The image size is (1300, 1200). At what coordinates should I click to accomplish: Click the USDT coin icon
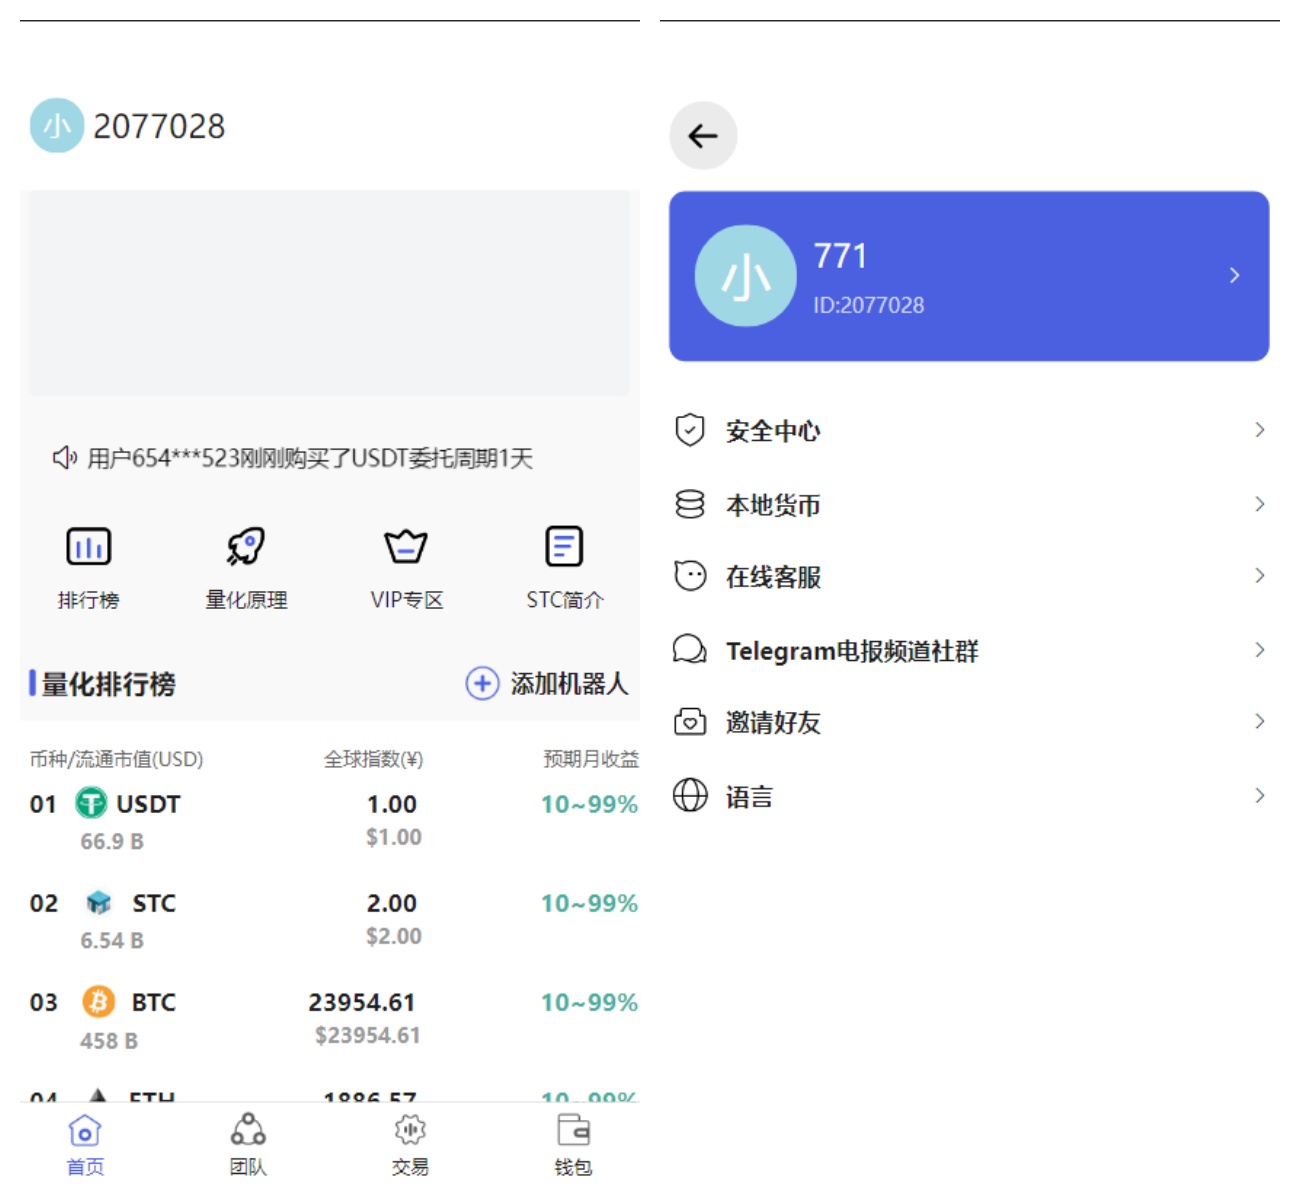click(91, 803)
